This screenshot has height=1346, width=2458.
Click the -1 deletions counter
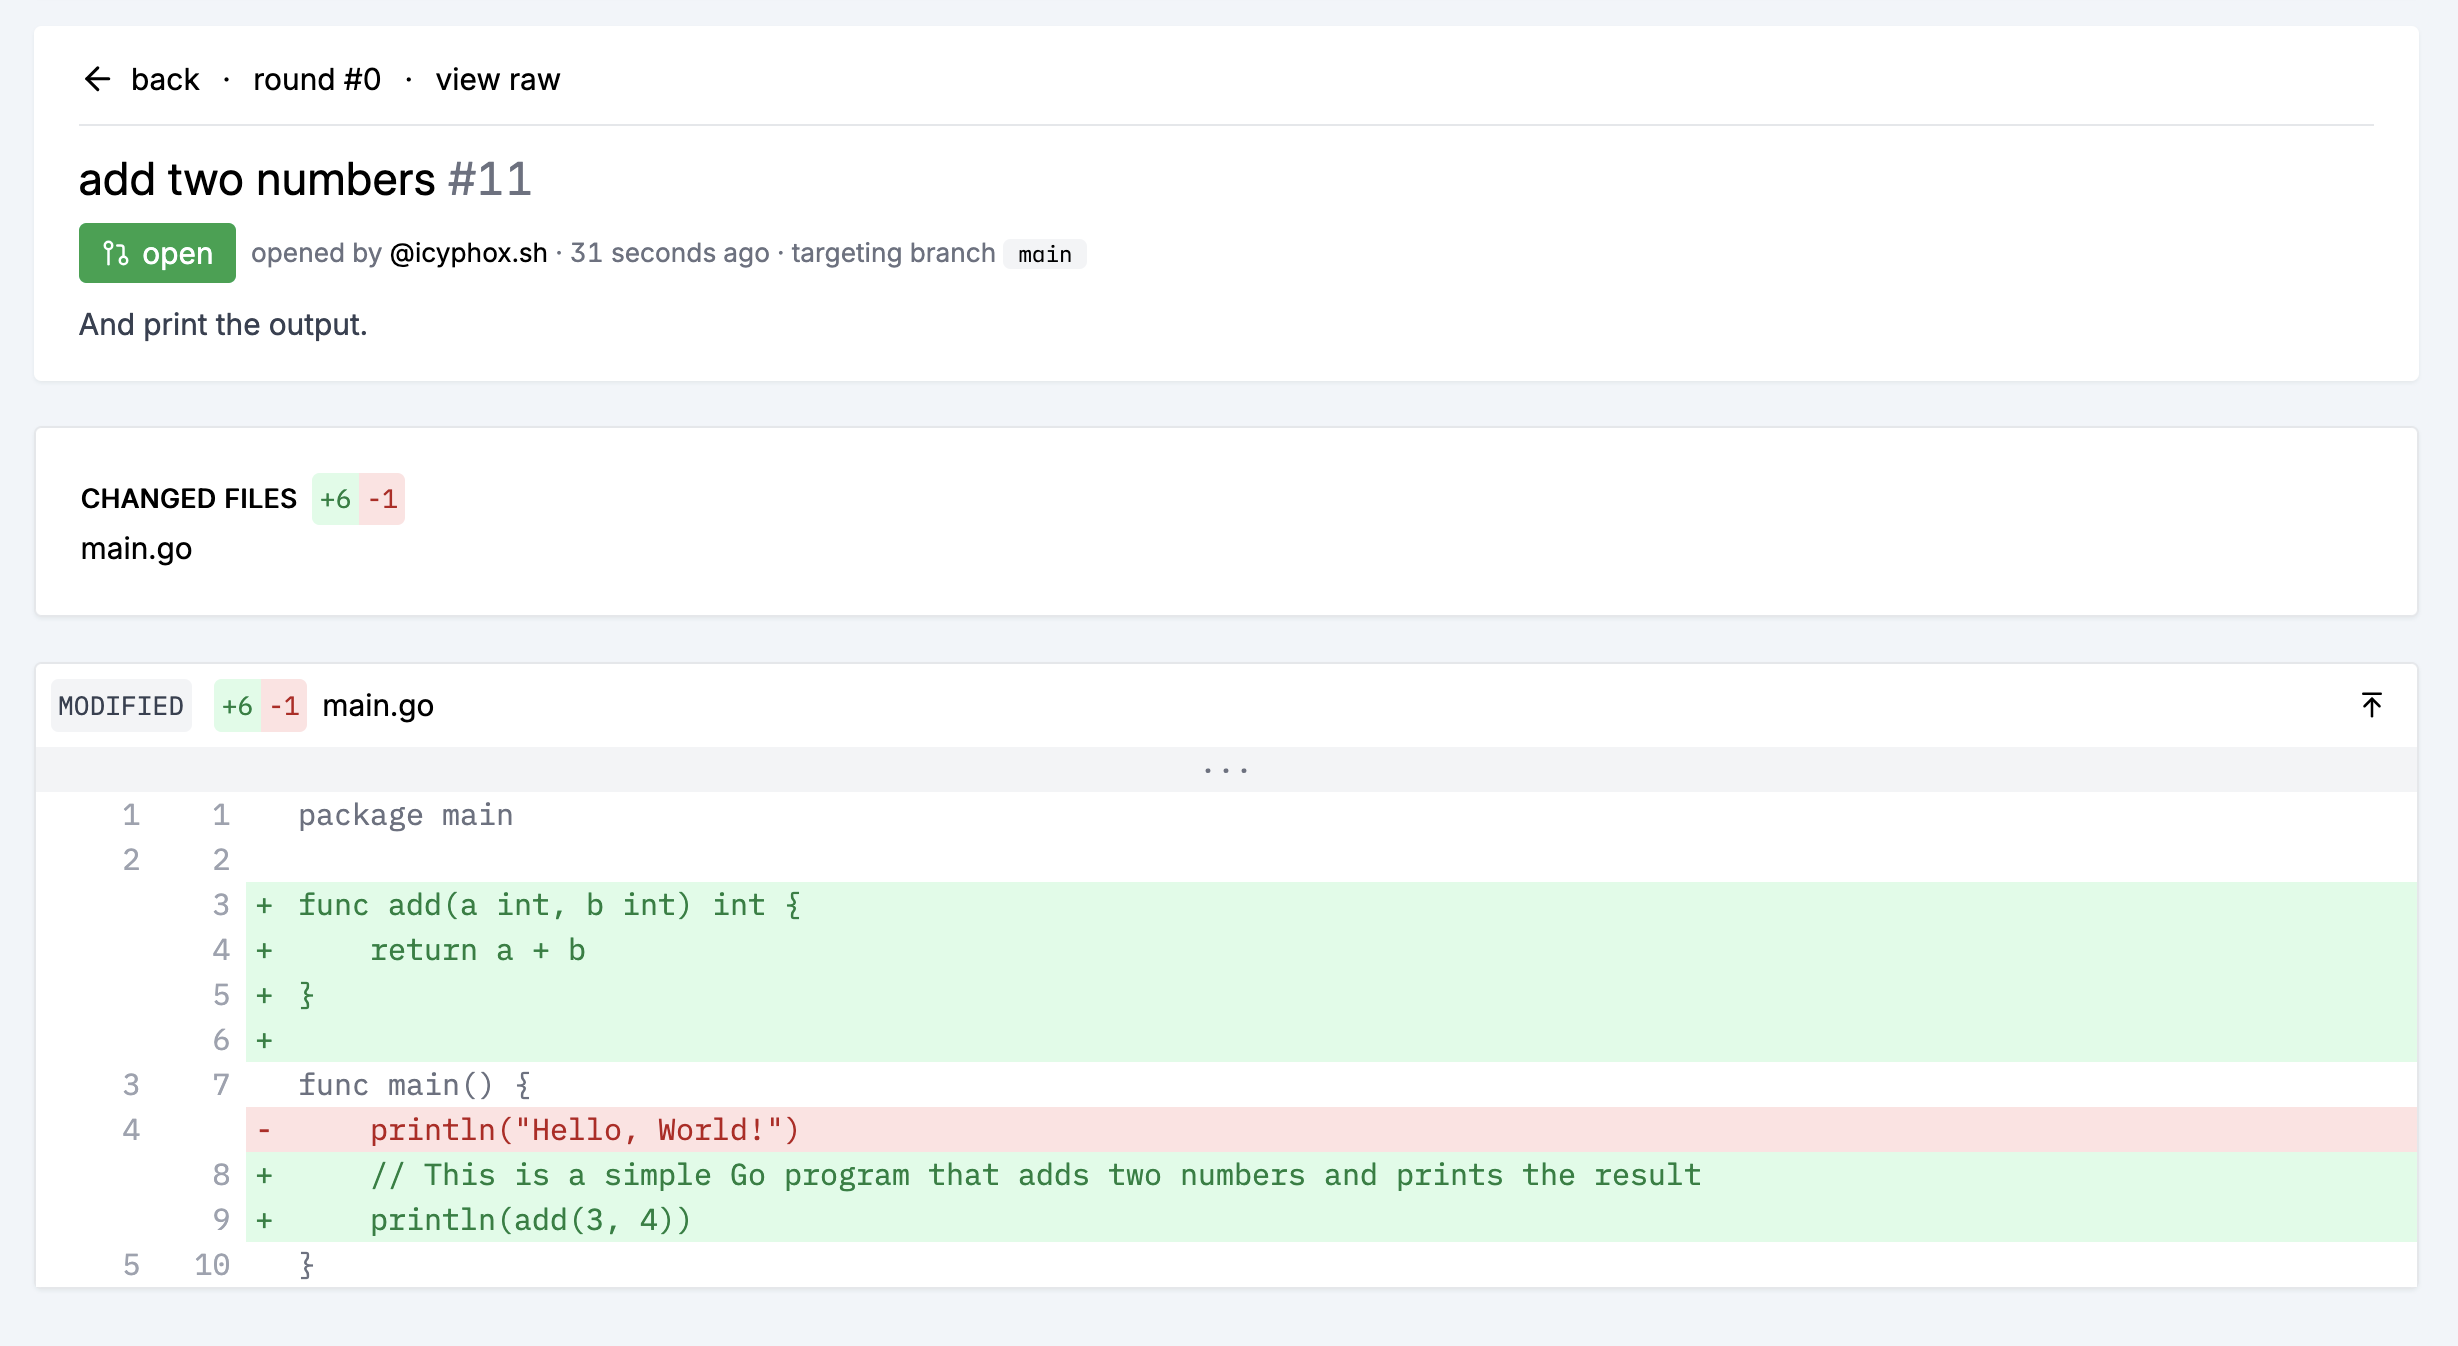point(284,705)
